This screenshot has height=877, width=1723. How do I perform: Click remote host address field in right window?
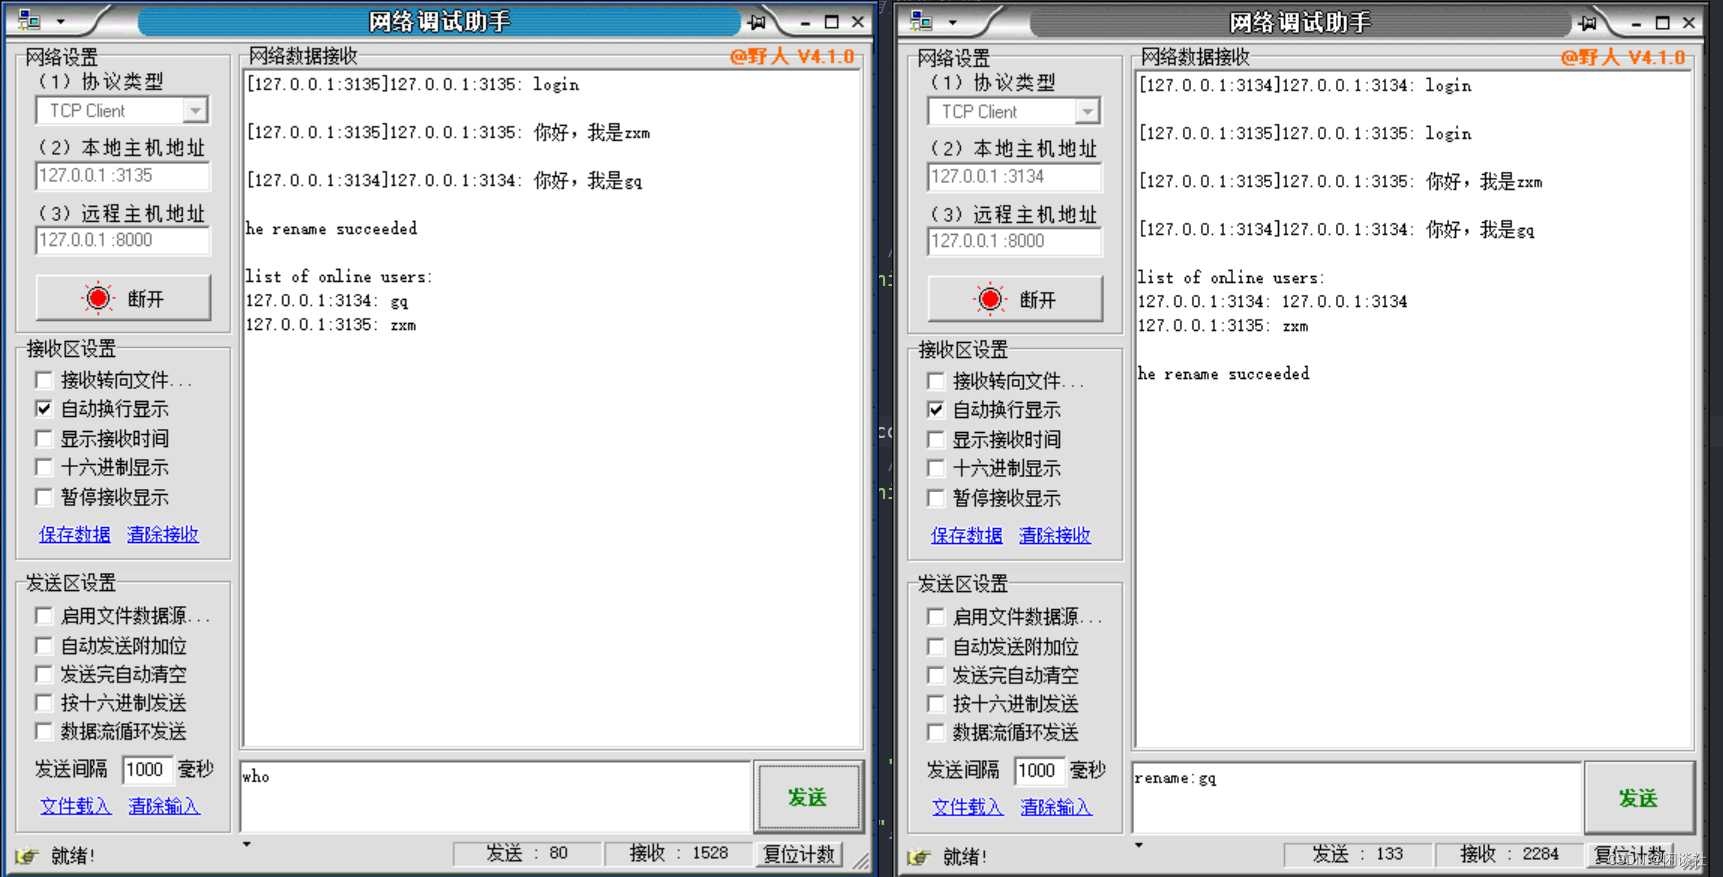(x=1015, y=241)
